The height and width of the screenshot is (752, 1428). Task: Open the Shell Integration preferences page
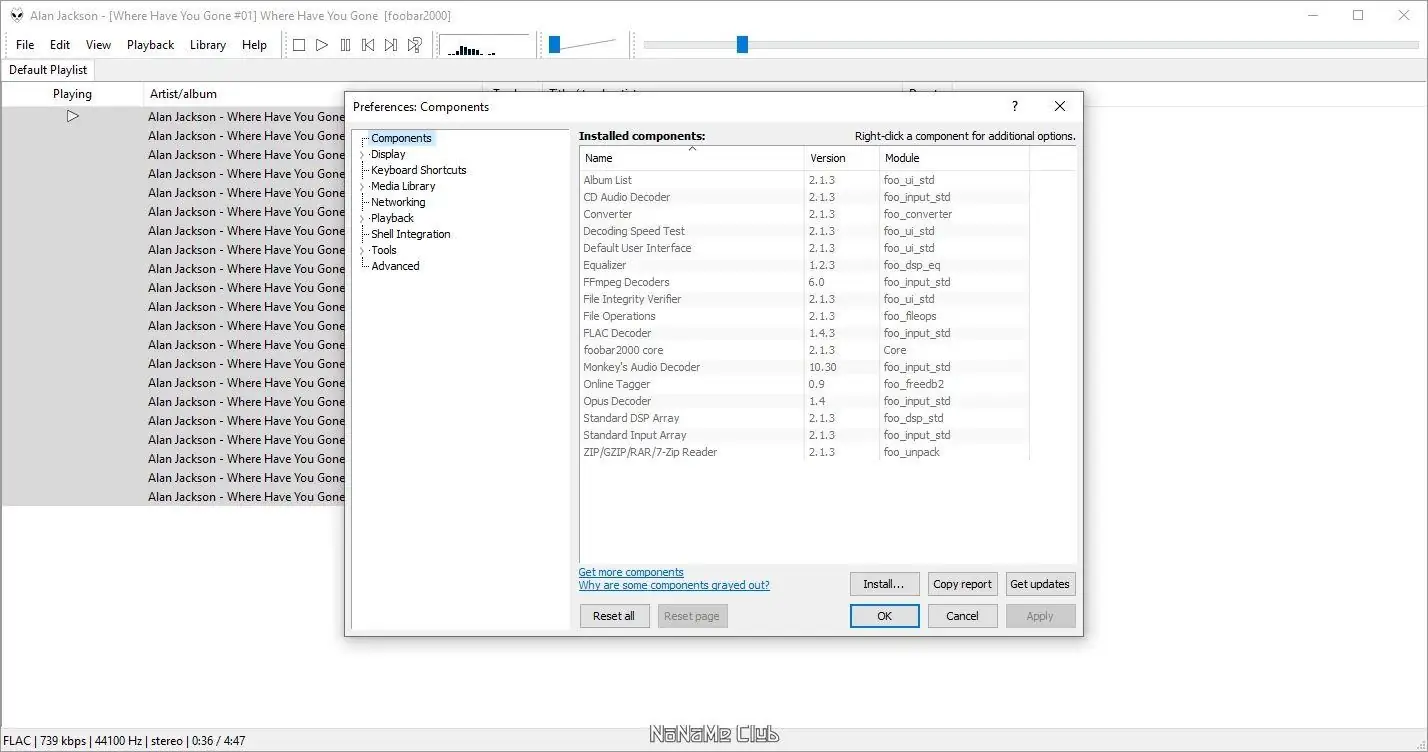coord(411,234)
